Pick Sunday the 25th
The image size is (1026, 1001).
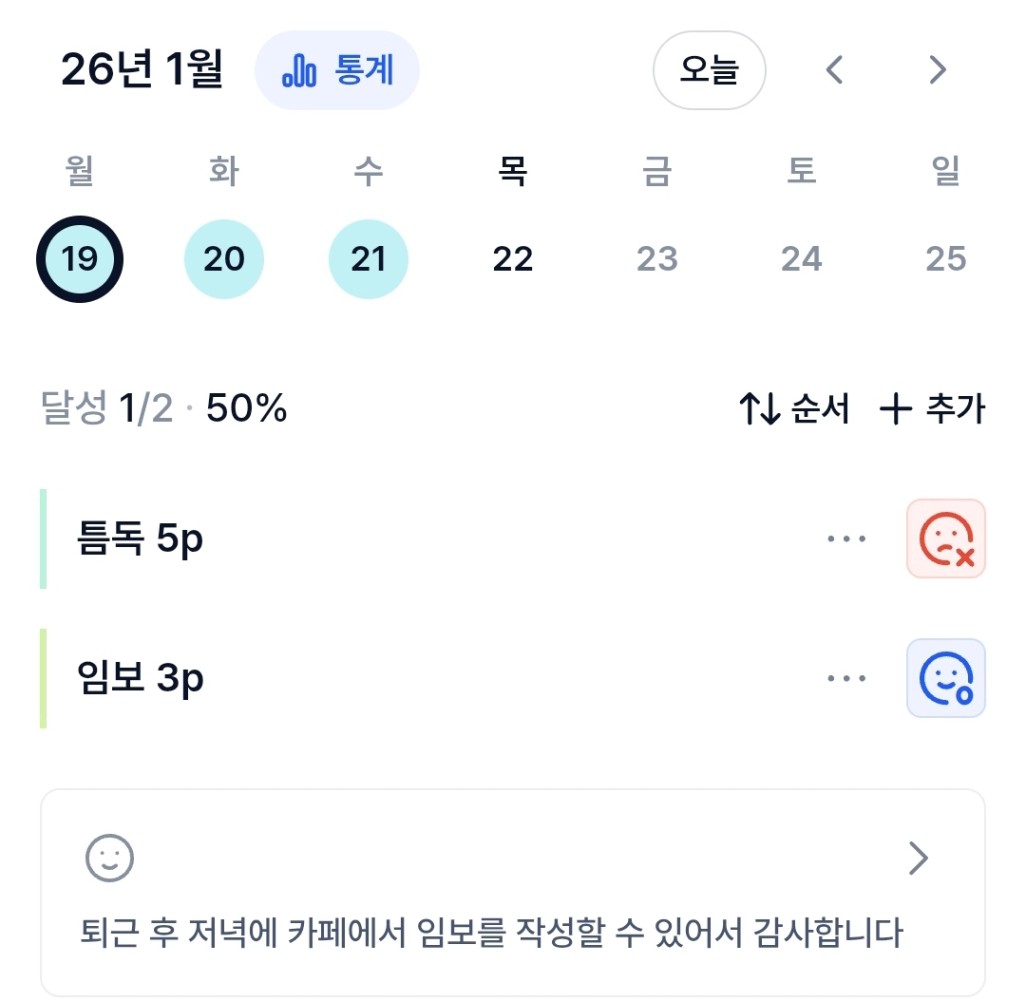pyautogui.click(x=945, y=260)
